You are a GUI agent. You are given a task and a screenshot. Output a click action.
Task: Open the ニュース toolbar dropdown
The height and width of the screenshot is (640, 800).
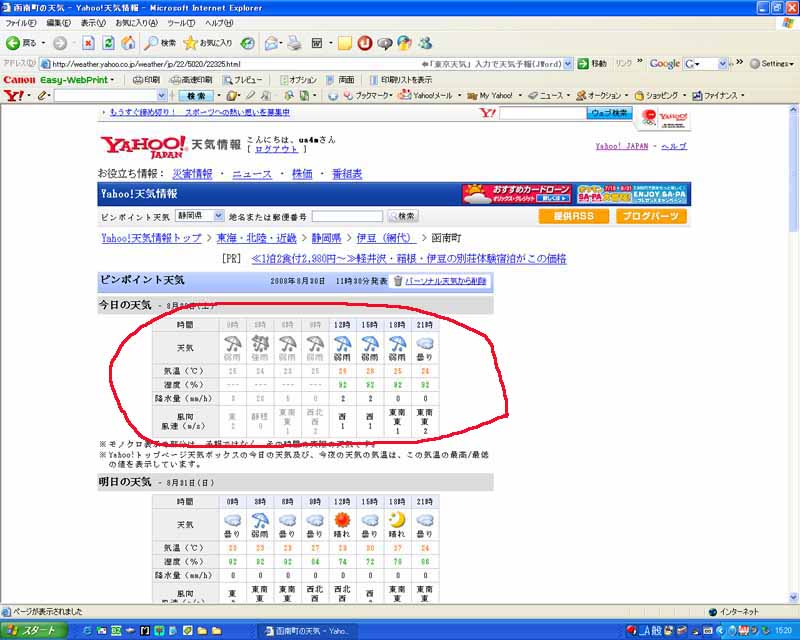568,95
